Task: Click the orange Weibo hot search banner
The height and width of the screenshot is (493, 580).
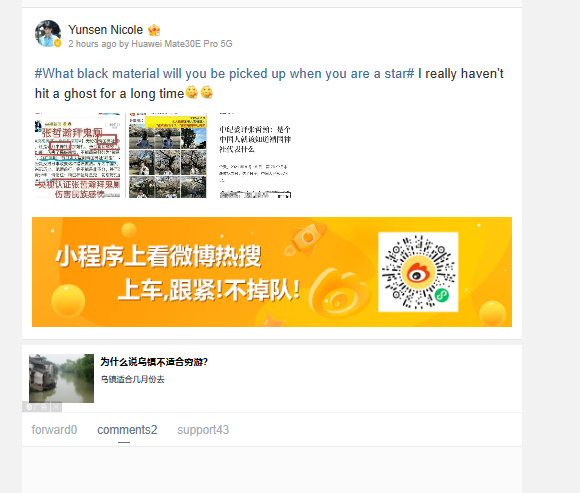Action: 272,272
